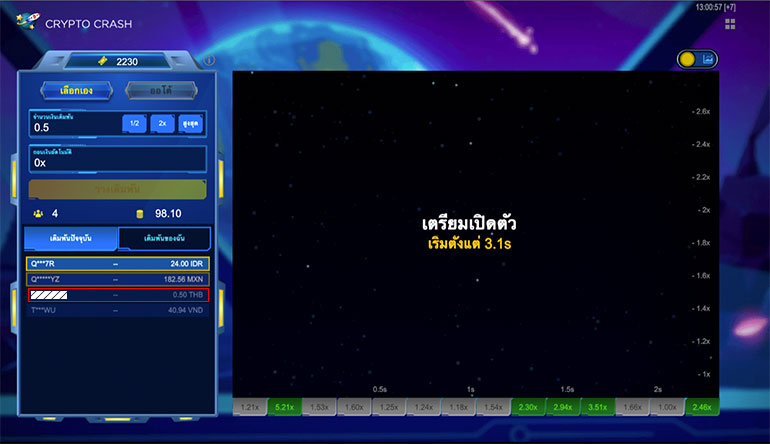Image resolution: width=770 pixels, height=444 pixels.
Task: Select the Q*****YZ 182.56 MXN row
Action: click(117, 279)
